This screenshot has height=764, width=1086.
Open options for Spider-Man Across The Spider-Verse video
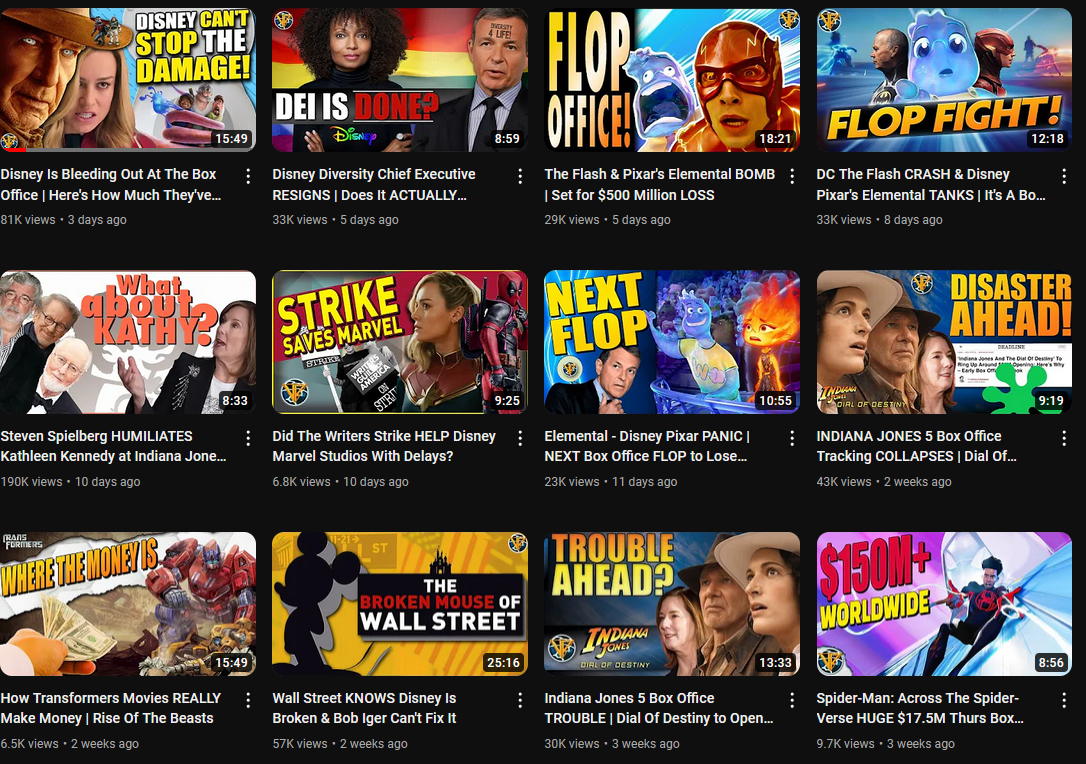pos(1064,700)
